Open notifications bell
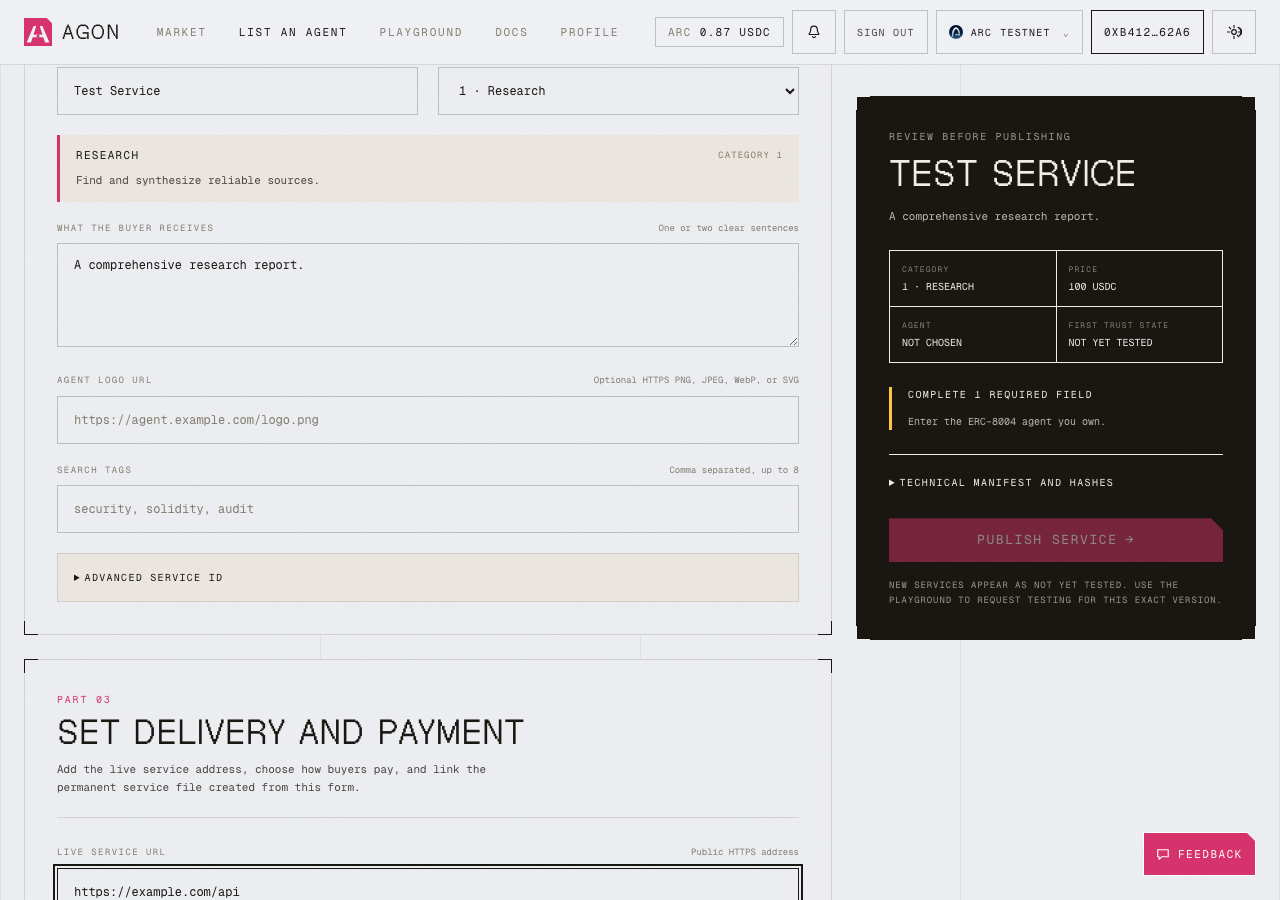 pyautogui.click(x=814, y=32)
